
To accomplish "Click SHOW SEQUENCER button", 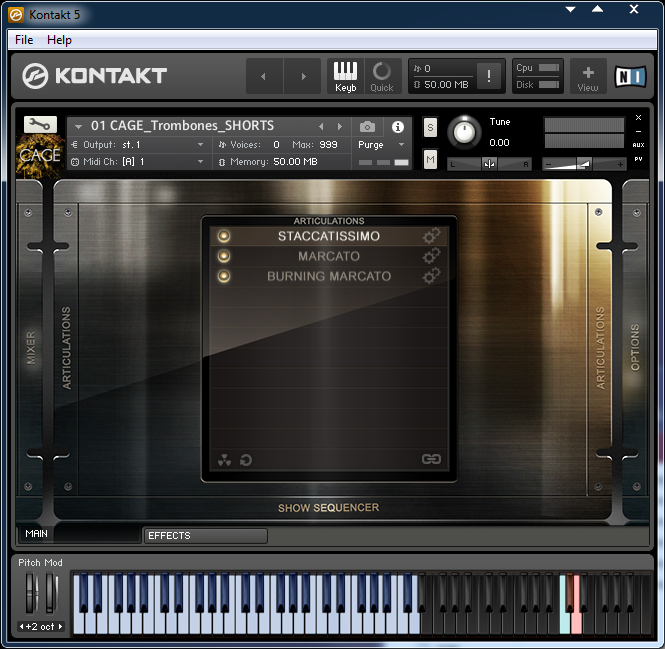I will [328, 508].
